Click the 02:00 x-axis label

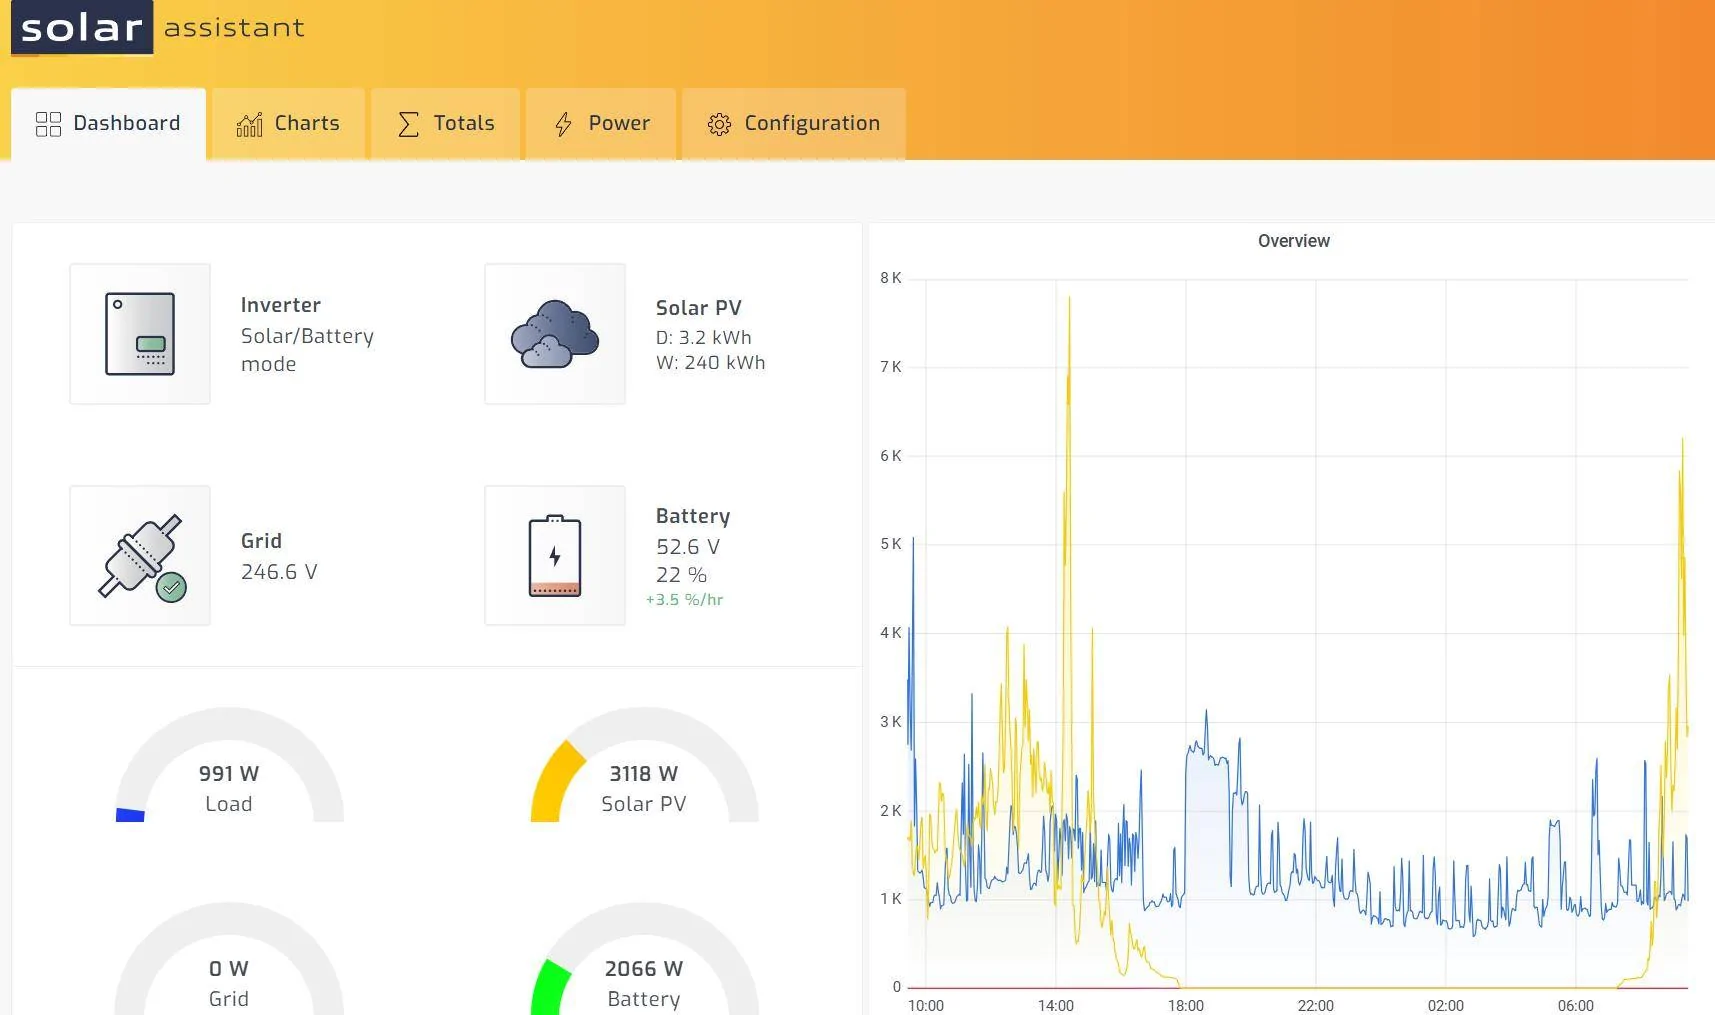pos(1445,1006)
